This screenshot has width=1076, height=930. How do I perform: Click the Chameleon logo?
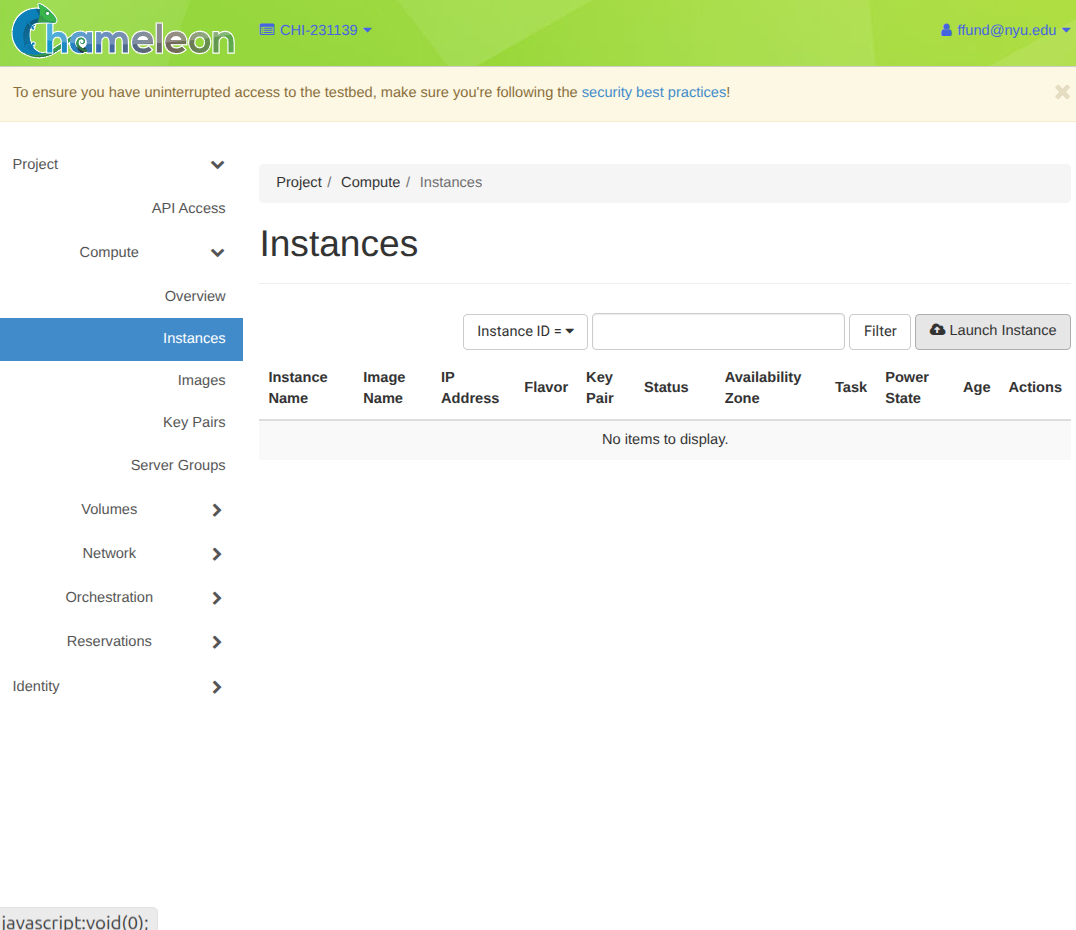pos(123,33)
